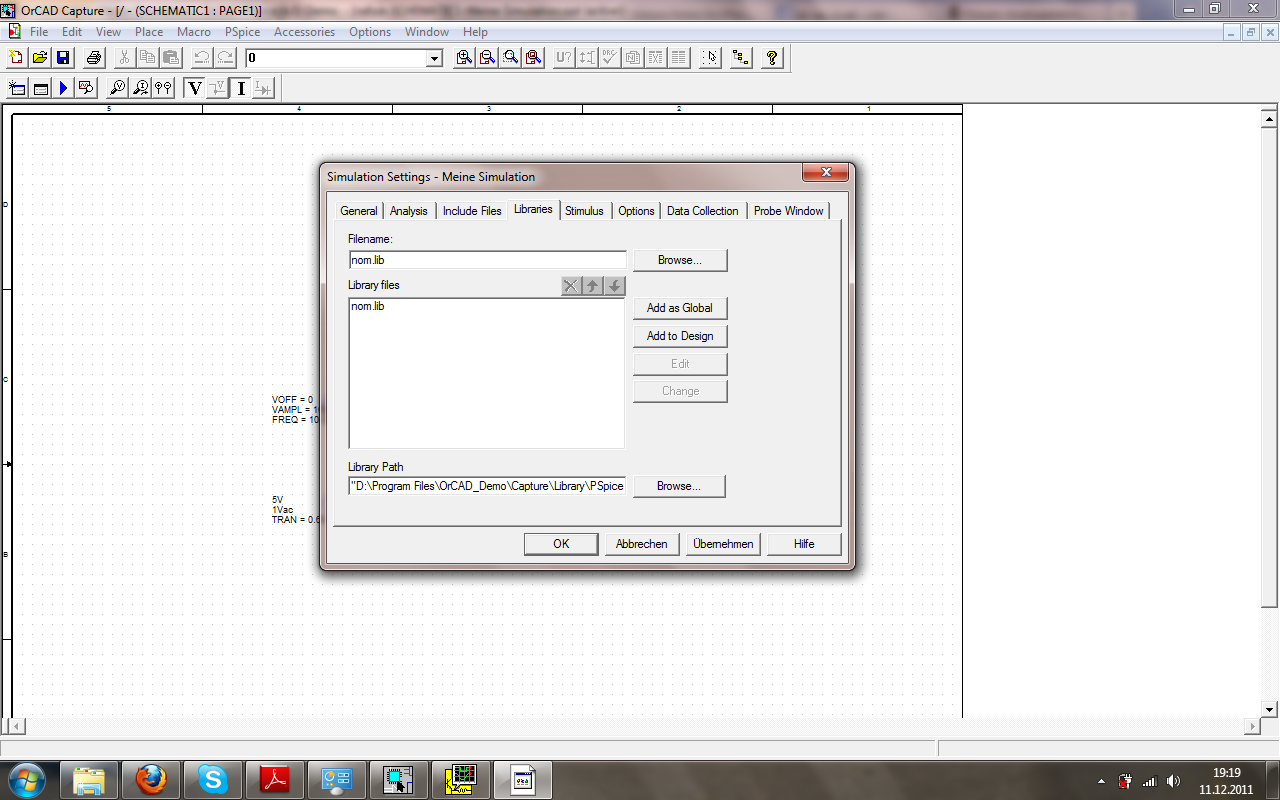1280x800 pixels.
Task: Open Skype from the taskbar
Action: (x=212, y=778)
